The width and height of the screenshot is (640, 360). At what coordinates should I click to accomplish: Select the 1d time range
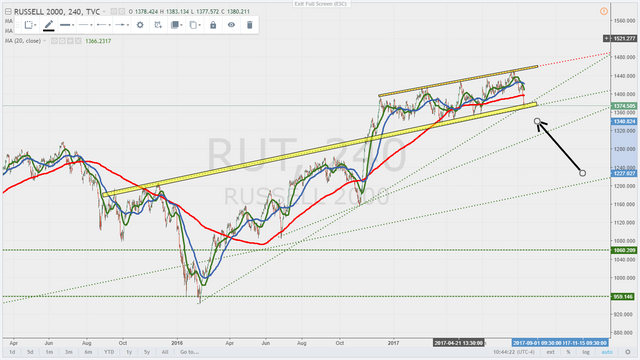click(12, 352)
